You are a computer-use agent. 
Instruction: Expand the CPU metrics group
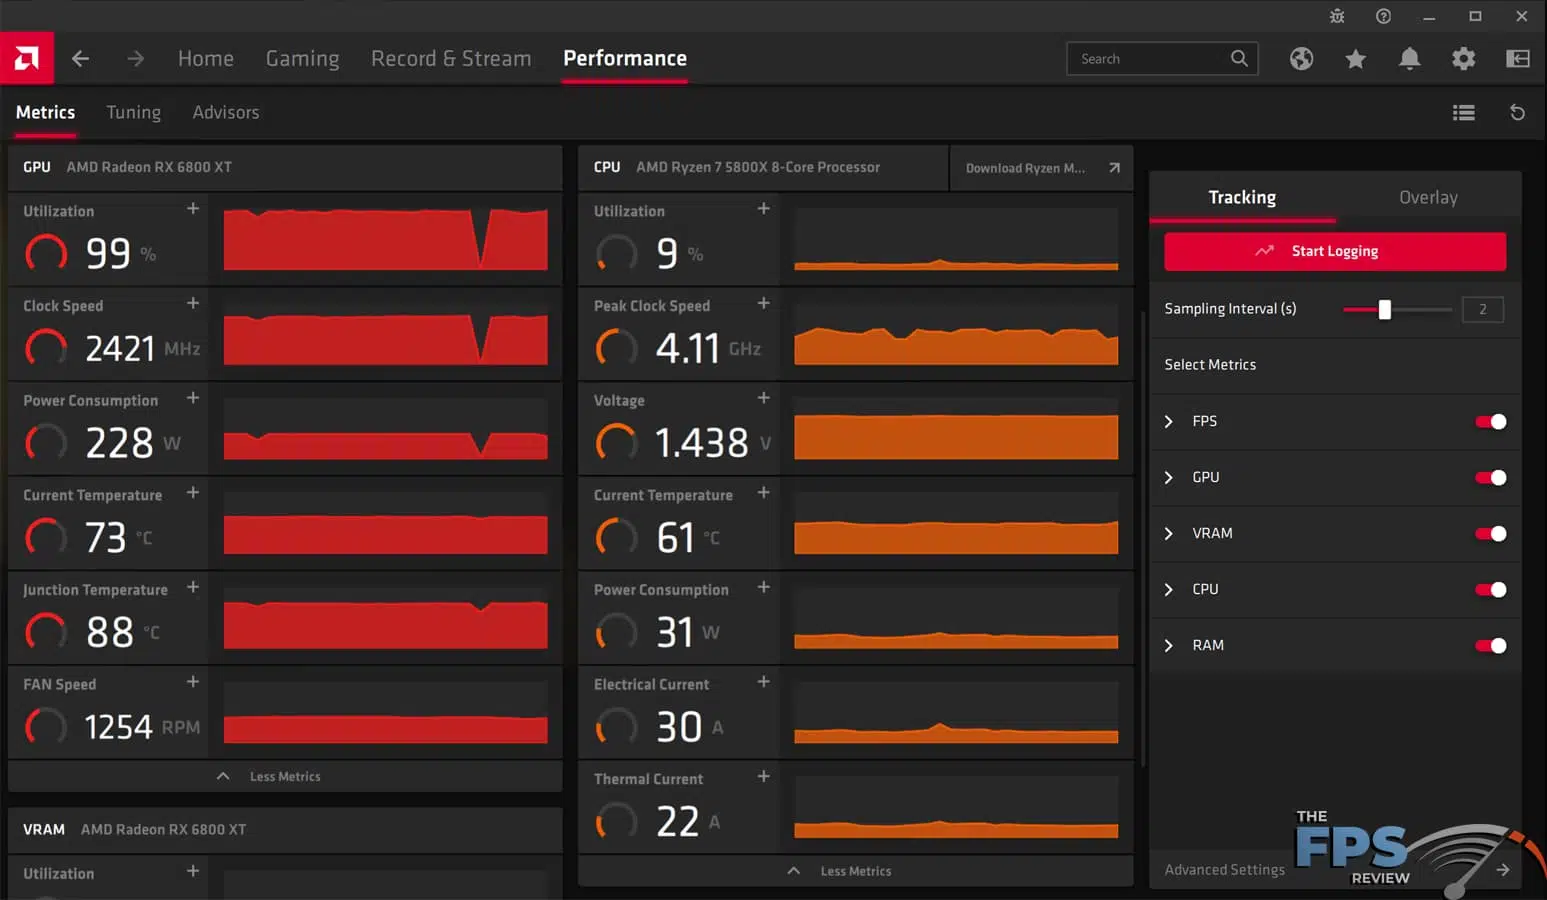[x=1168, y=590]
